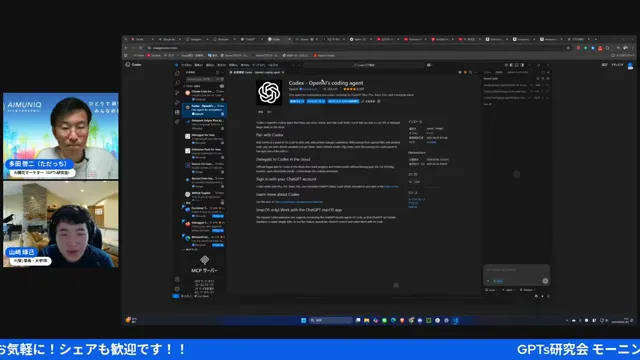Open Manage gear at activity bar bottom
640x360 pixels.
pyautogui.click(x=177, y=289)
